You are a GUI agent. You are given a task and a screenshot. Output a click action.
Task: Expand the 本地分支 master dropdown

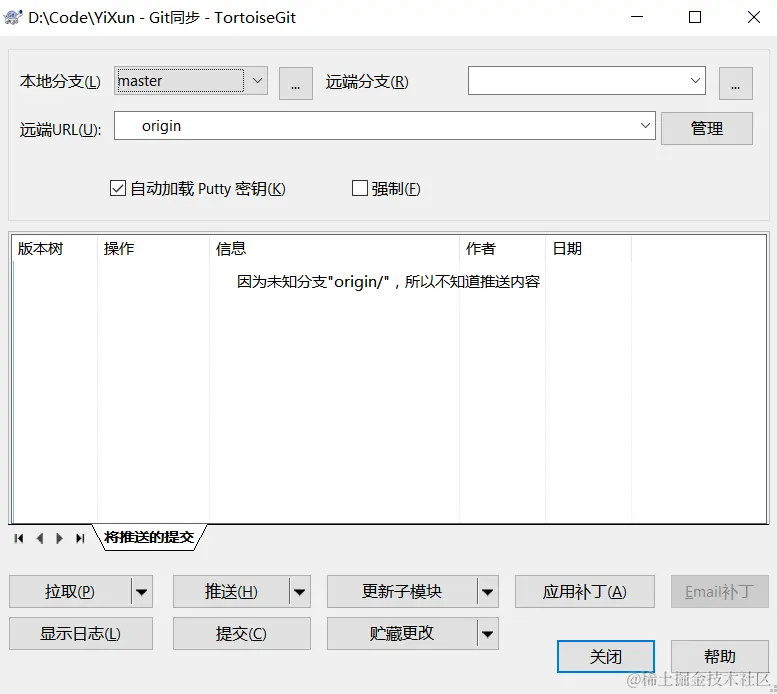pos(257,80)
